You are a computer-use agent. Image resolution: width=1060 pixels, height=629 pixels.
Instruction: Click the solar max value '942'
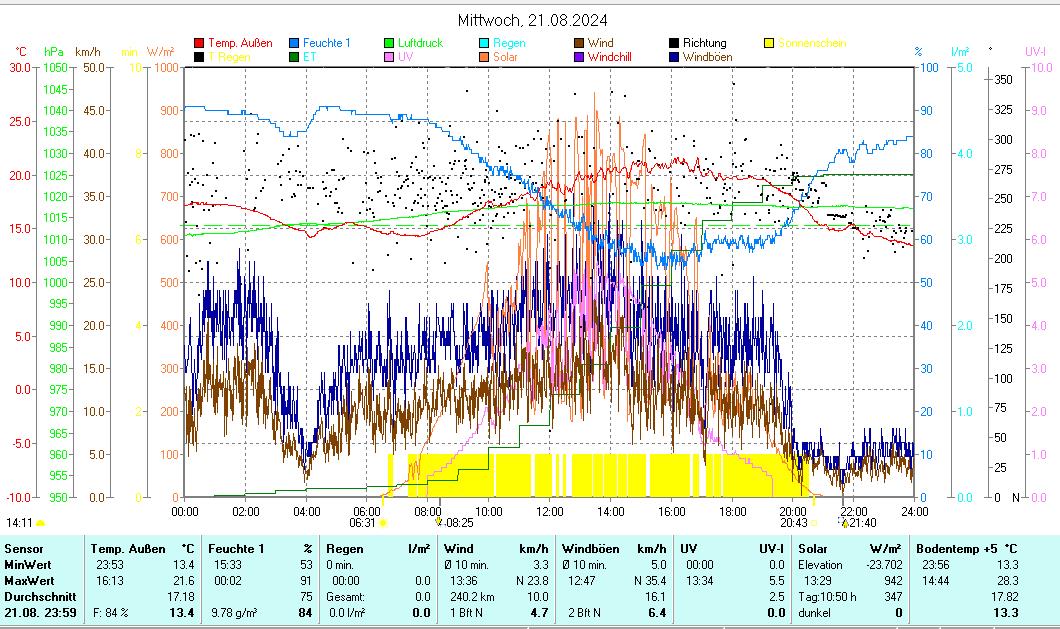893,581
